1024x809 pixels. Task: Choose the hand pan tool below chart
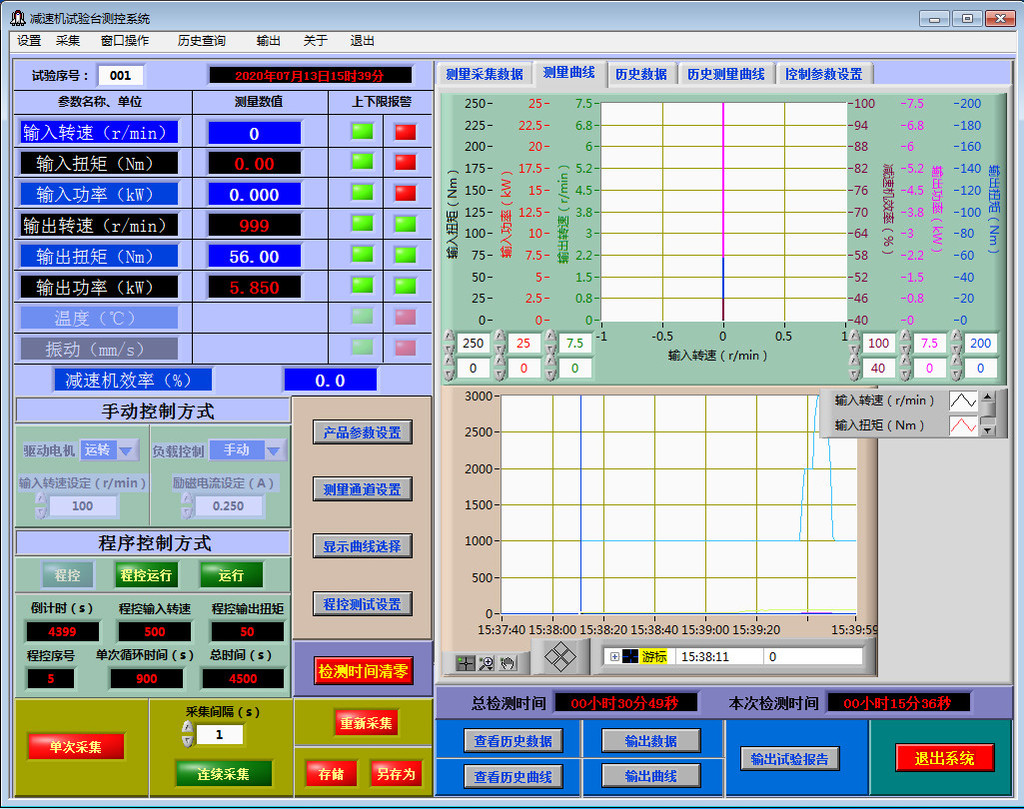[508, 662]
